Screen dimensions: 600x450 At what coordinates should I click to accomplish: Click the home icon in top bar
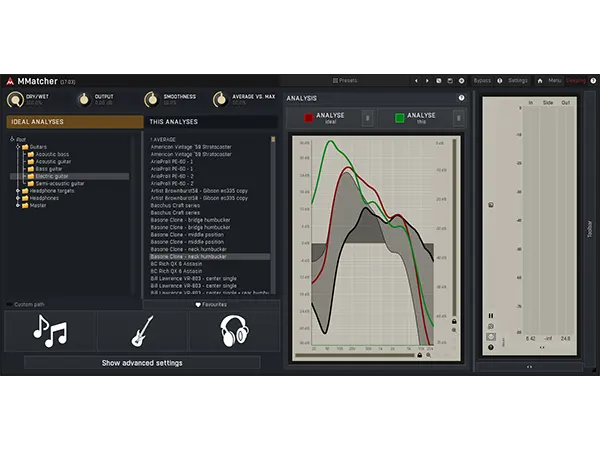pos(541,80)
